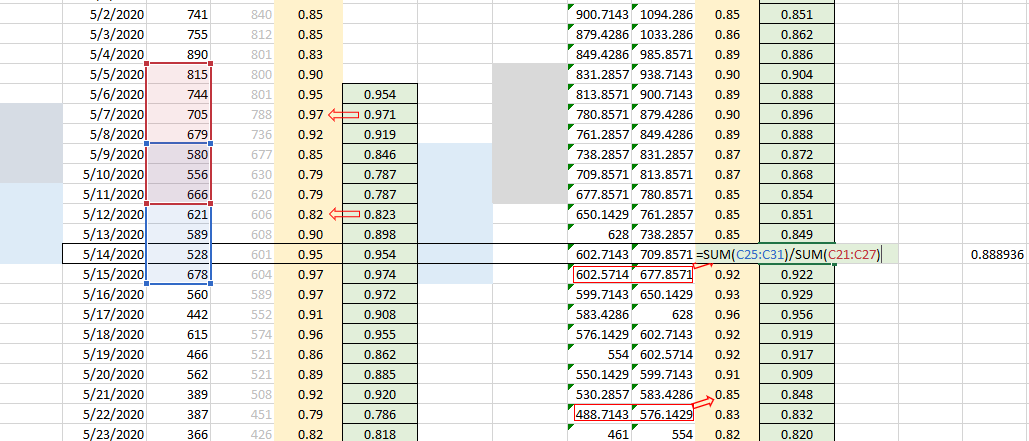Select the cell showing 0.888936
The width and height of the screenshot is (1029, 441).
click(997, 254)
